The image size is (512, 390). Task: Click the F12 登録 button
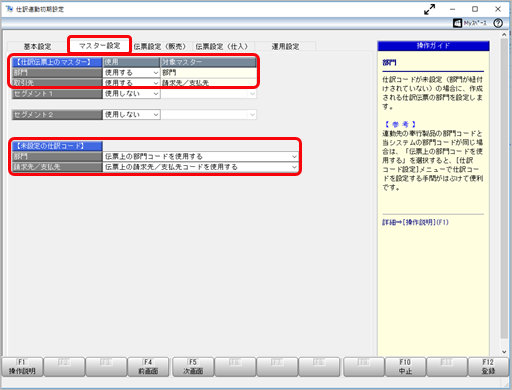coord(488,367)
